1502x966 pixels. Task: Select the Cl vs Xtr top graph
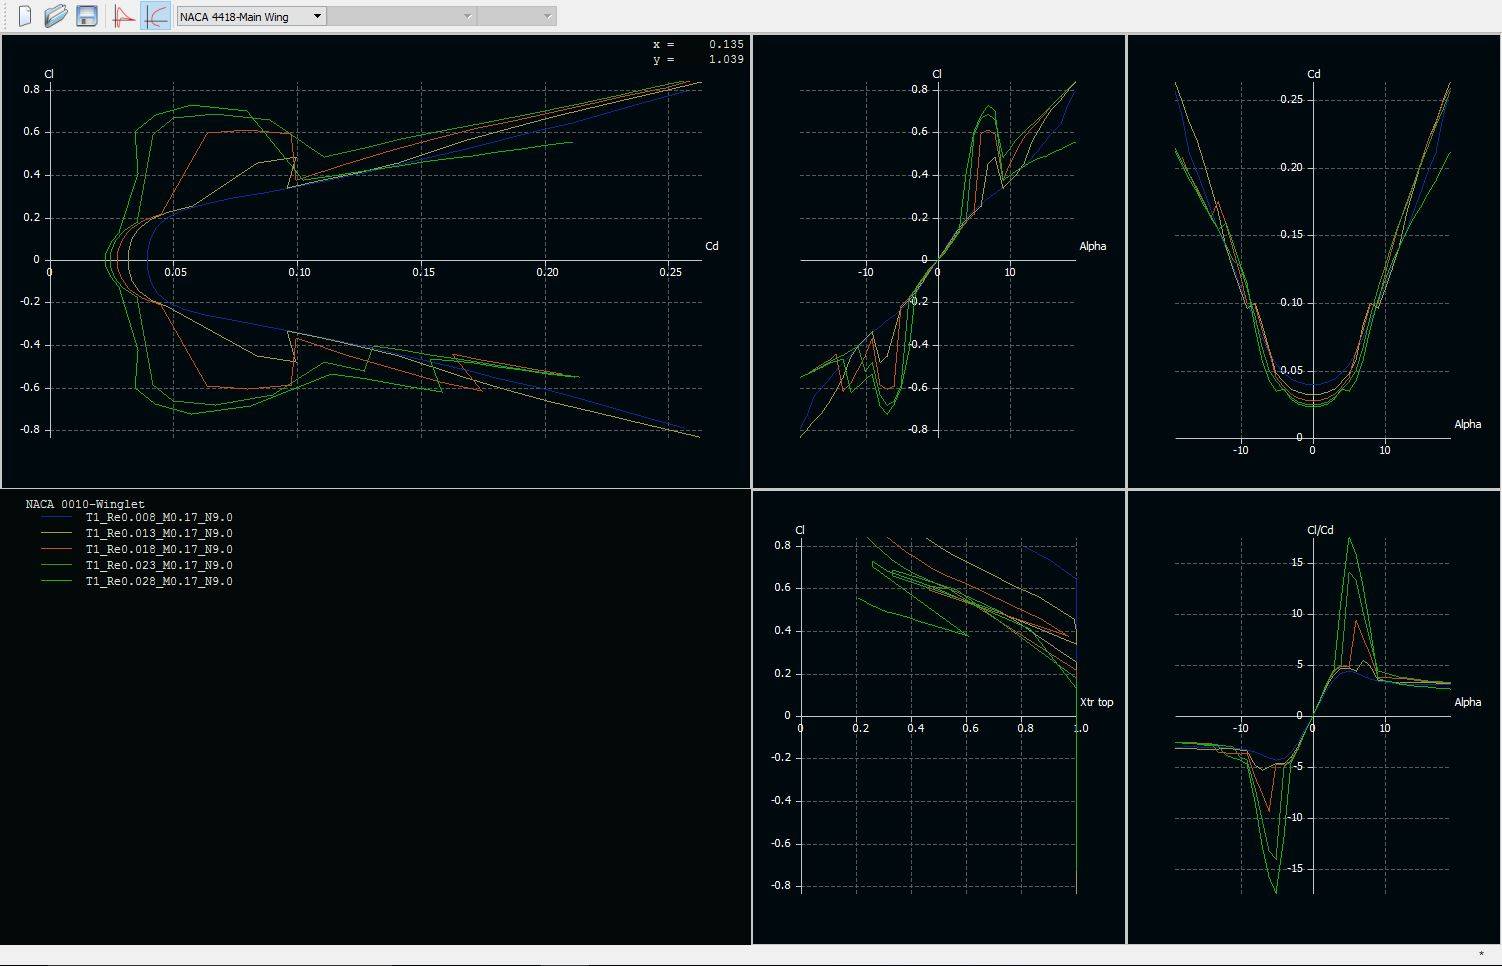[x=938, y=716]
